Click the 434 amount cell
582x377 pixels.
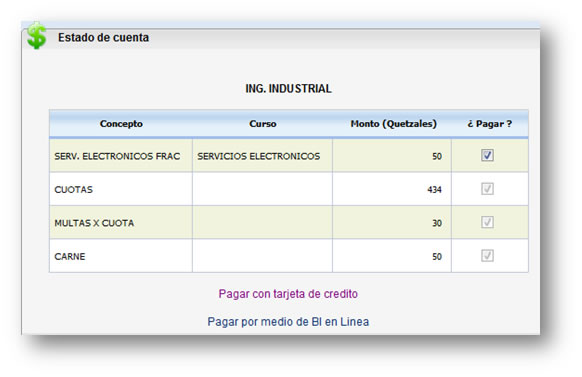pos(392,189)
